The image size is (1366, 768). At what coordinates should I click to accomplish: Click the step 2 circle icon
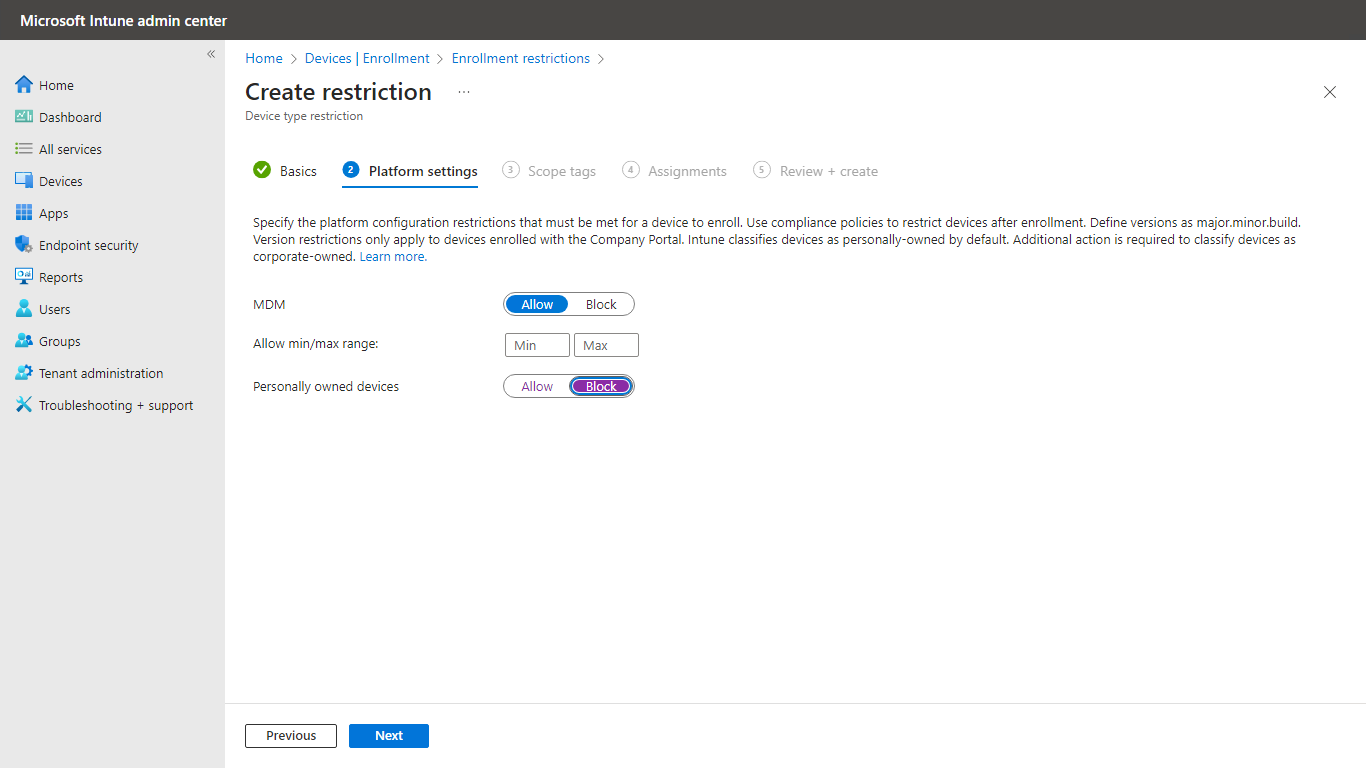click(351, 170)
